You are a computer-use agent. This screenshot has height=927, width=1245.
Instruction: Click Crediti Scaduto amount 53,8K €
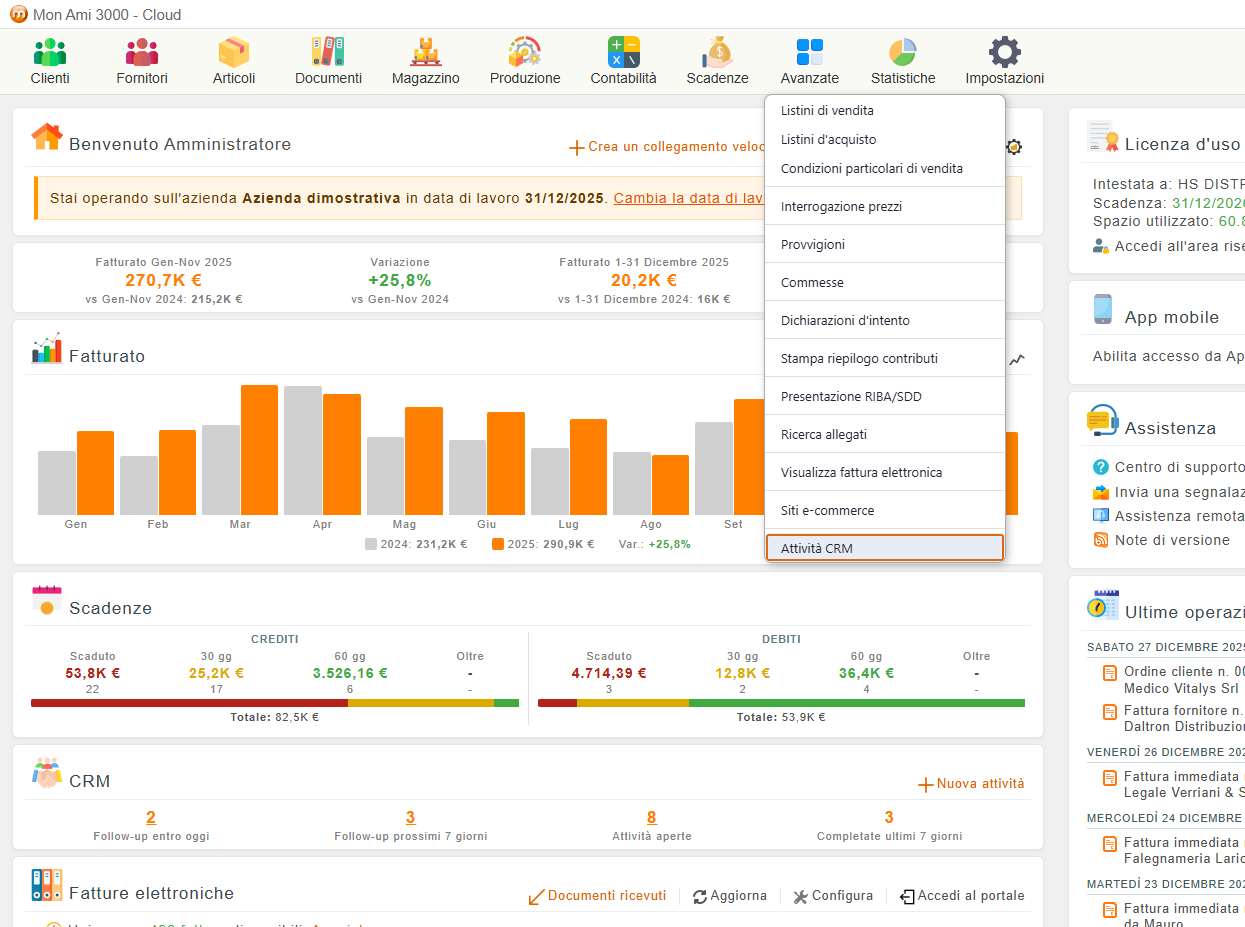93,673
